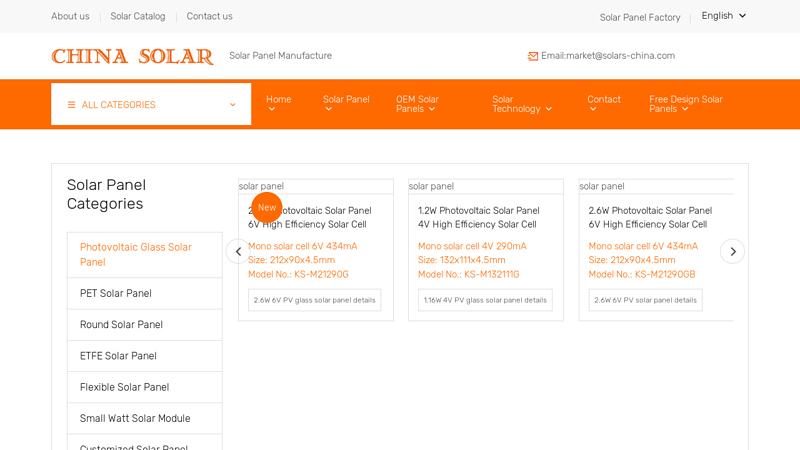This screenshot has height=450, width=800.
Task: Open the product image above KS-M132111G
Action: click(x=486, y=186)
